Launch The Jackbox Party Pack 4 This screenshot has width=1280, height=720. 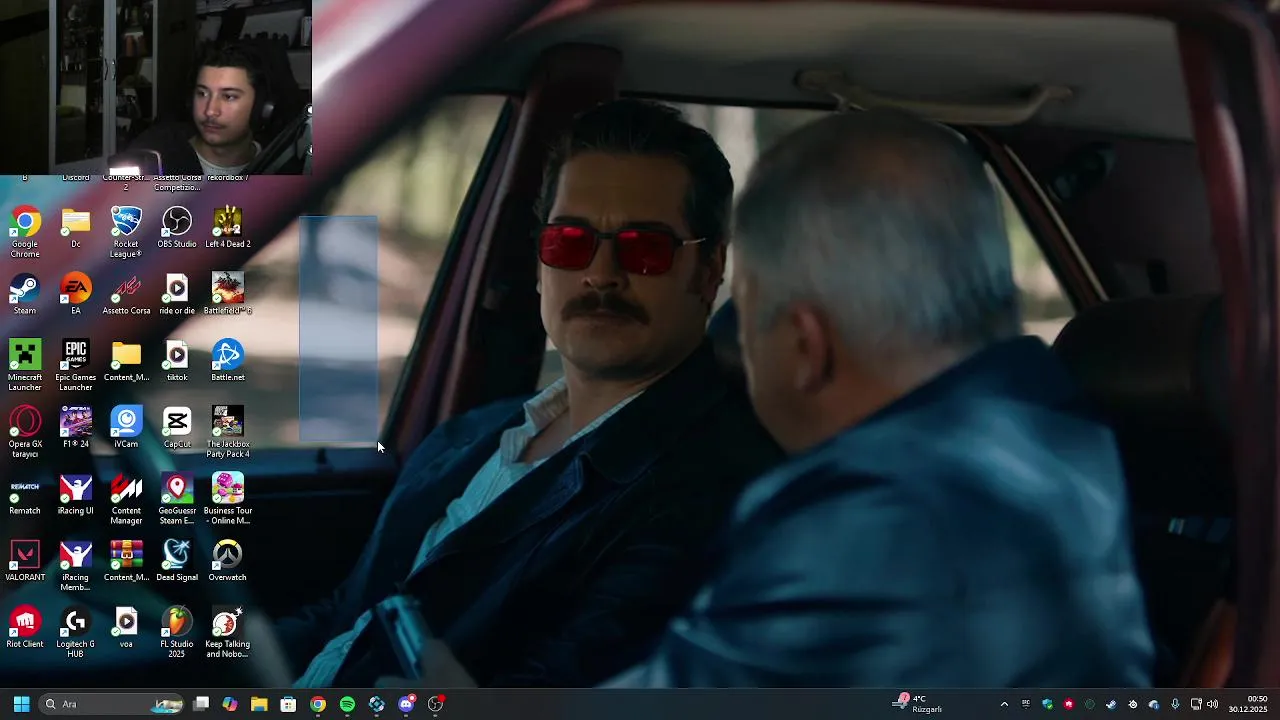pyautogui.click(x=227, y=433)
